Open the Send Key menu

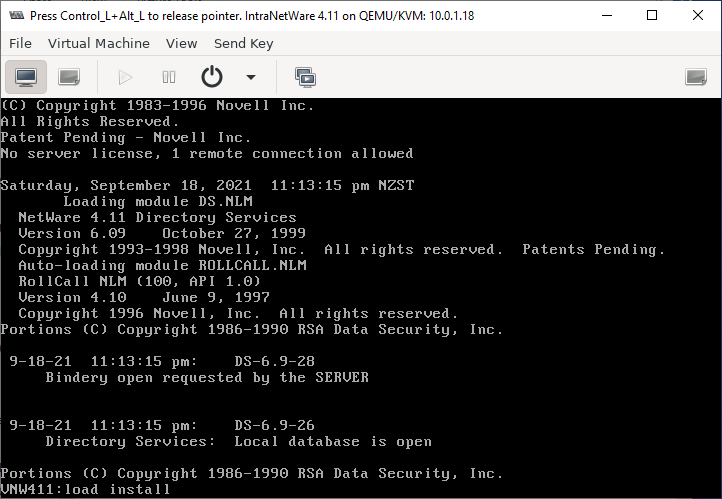pos(244,43)
